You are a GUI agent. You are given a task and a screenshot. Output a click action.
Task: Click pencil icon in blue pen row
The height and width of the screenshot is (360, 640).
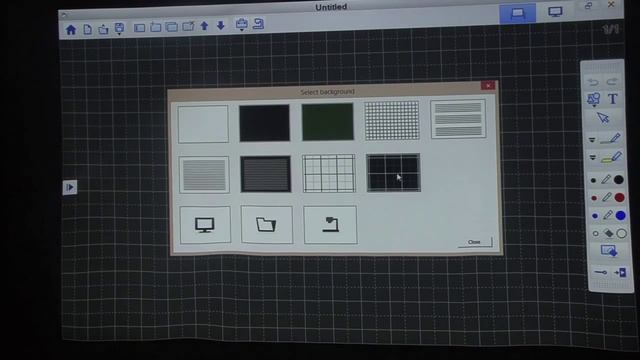608,215
